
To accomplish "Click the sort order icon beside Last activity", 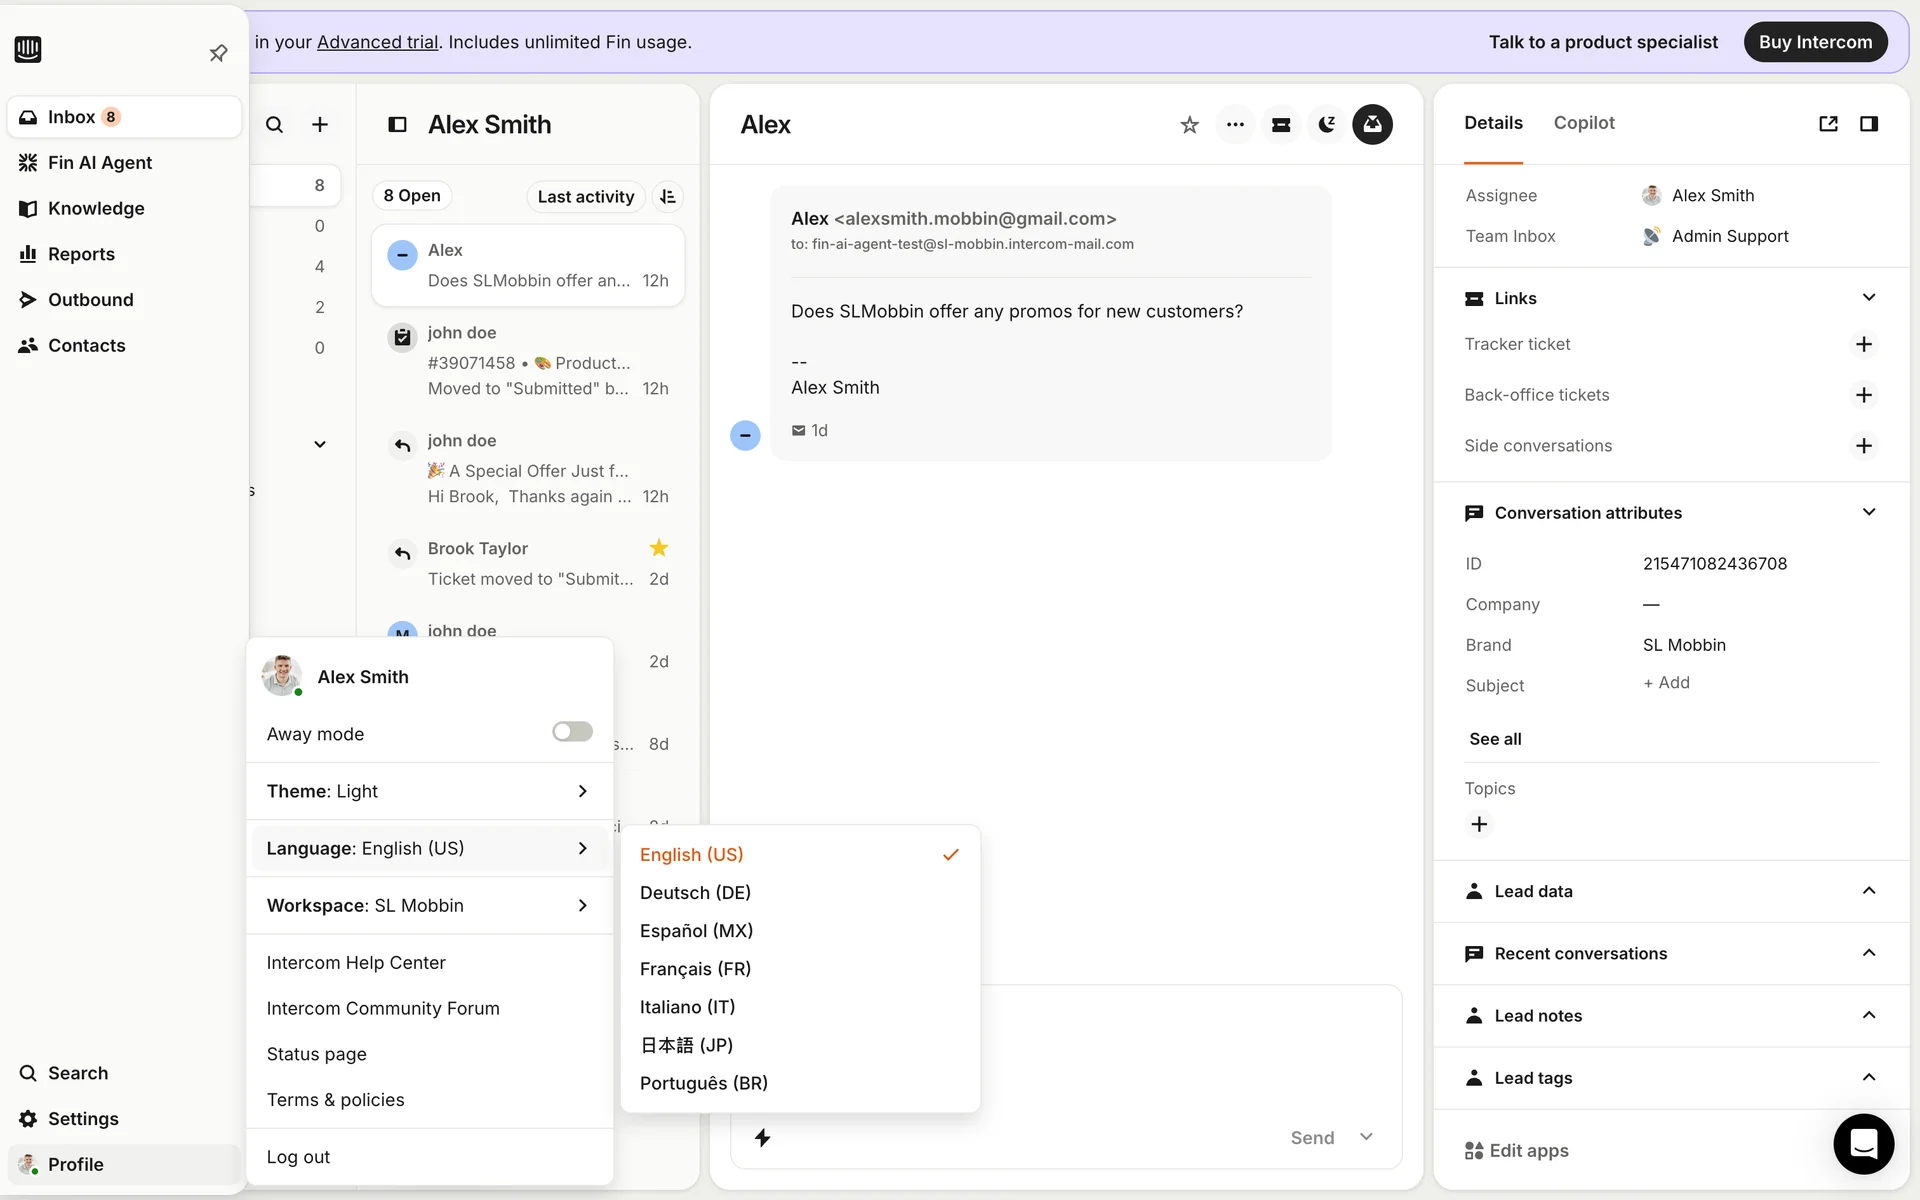I will click(668, 197).
